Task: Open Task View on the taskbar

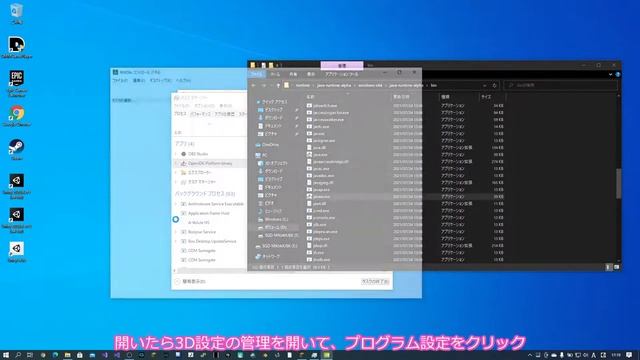Action: point(30,355)
